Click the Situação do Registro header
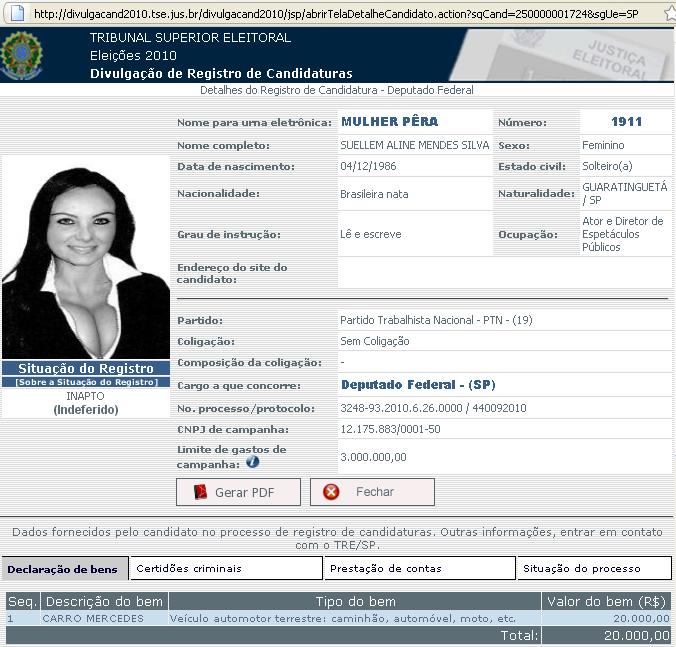Screen dimensions: 676x647 (86, 369)
